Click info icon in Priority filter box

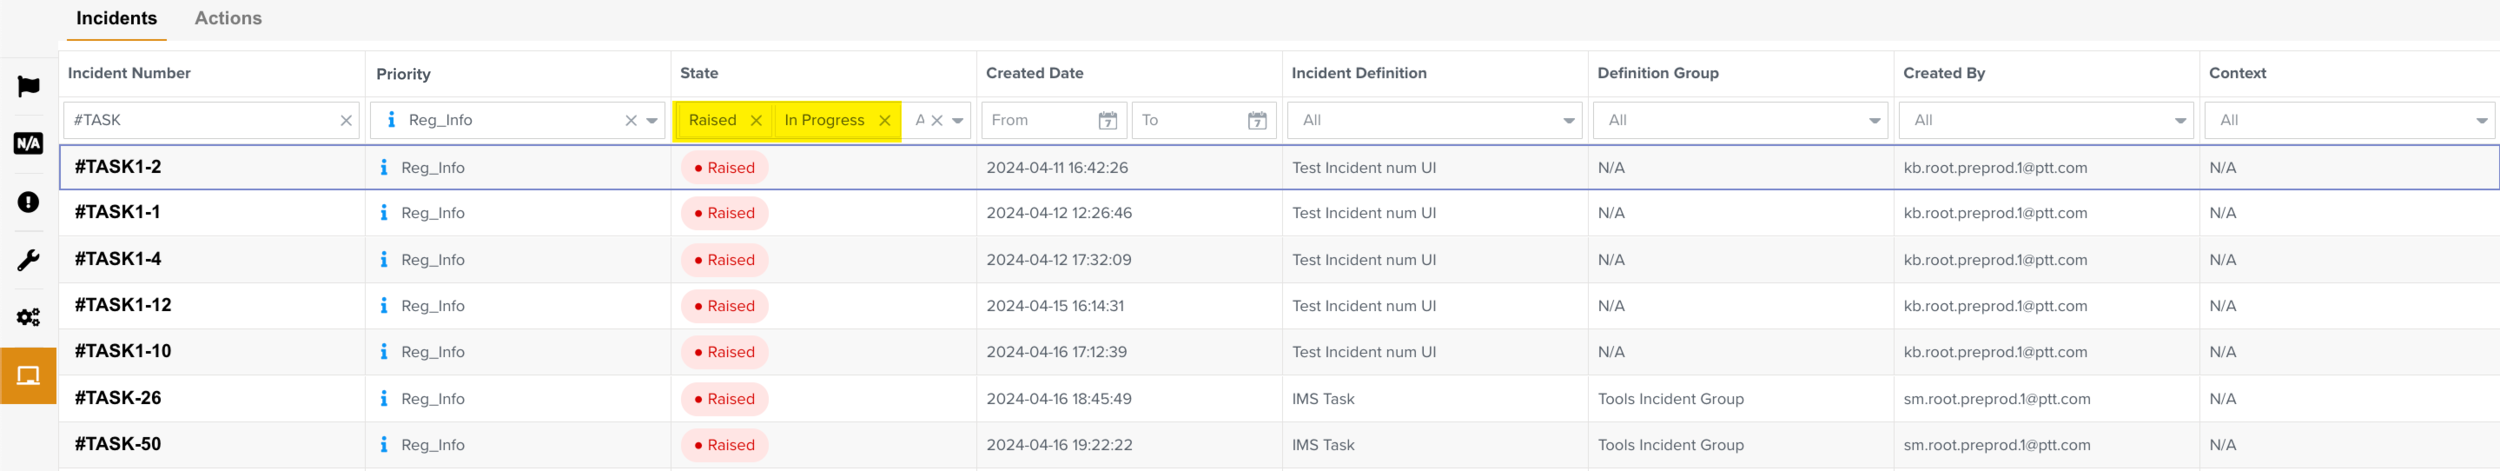pyautogui.click(x=391, y=119)
